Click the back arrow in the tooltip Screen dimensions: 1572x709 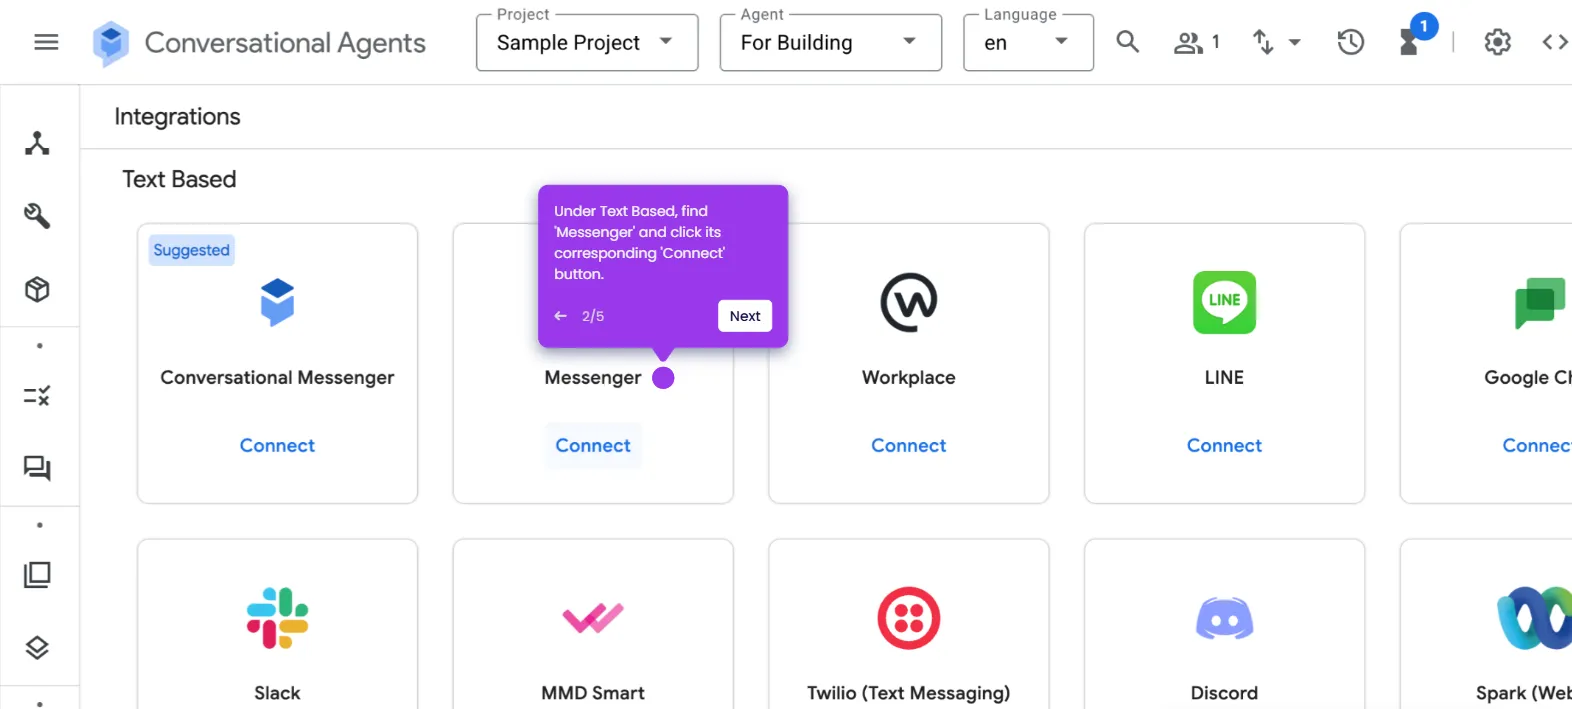pos(561,316)
